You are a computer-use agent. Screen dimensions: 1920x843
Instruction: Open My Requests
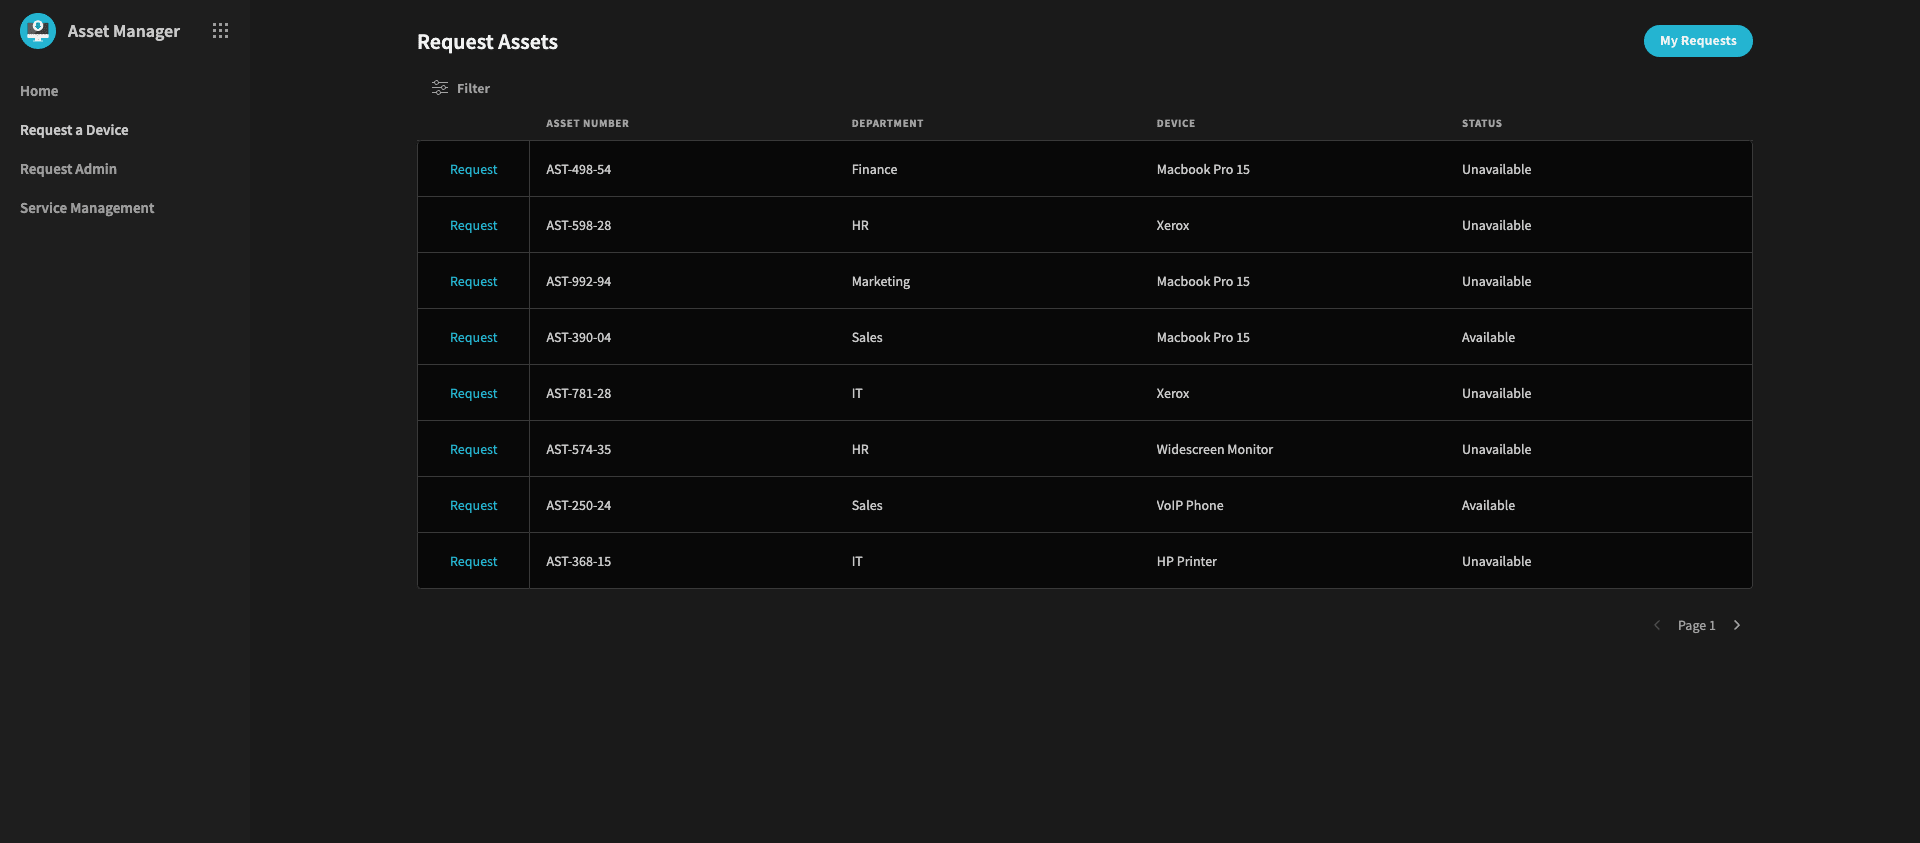[1698, 41]
